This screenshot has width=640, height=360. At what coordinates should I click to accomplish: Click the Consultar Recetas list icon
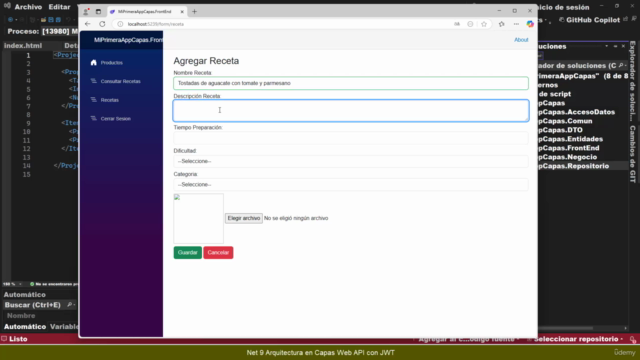(93, 81)
